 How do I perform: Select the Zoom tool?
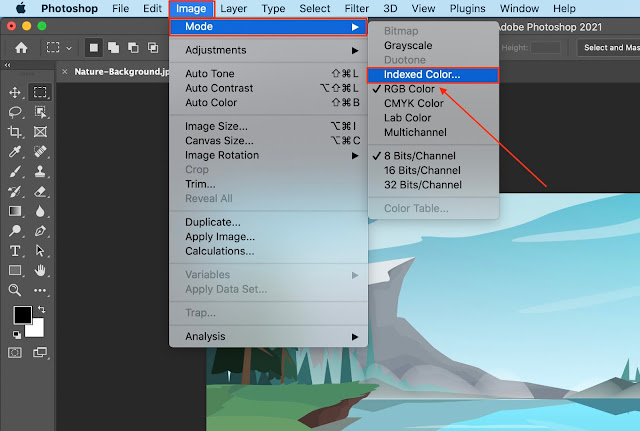[15, 290]
